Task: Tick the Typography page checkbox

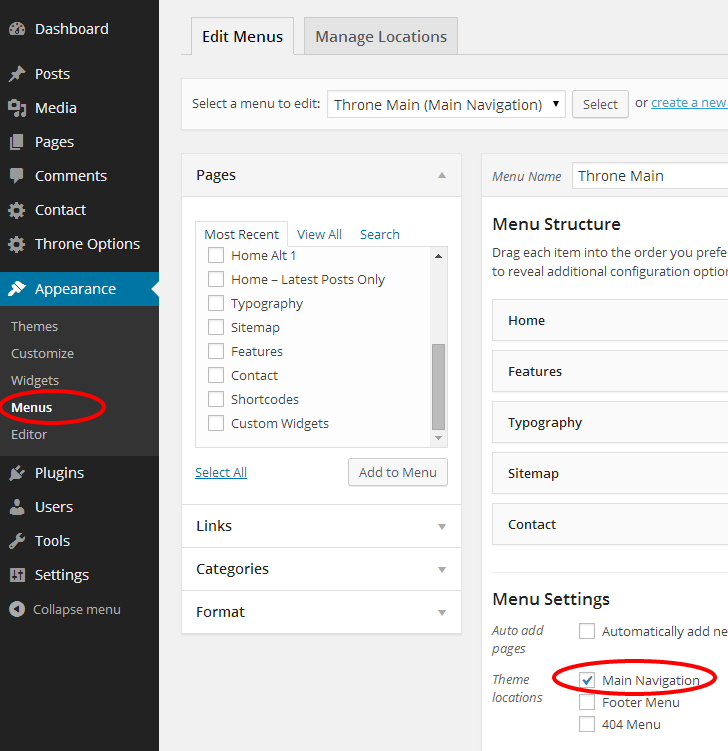Action: tap(216, 303)
